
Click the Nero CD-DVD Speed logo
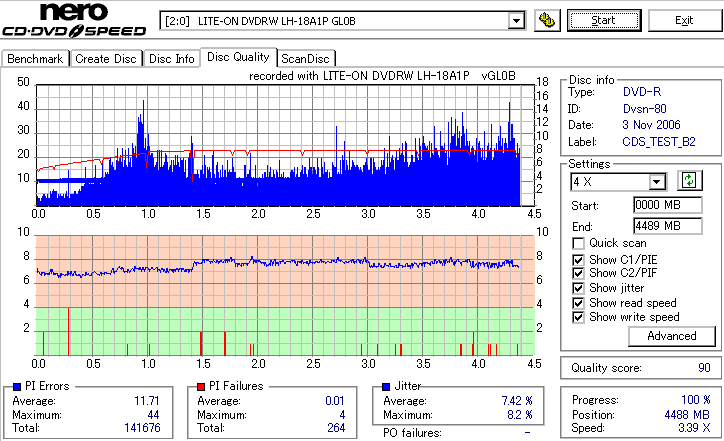click(75, 20)
